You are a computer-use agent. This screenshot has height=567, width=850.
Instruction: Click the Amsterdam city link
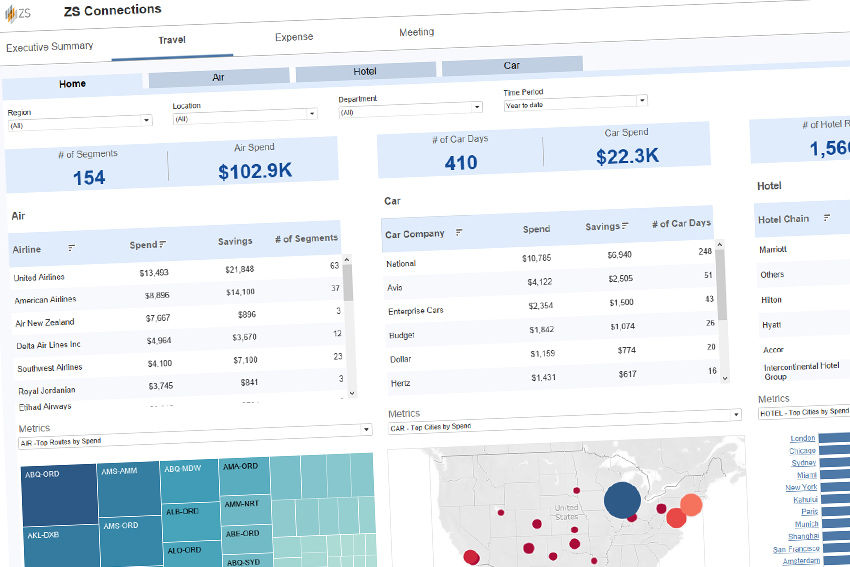click(x=801, y=560)
